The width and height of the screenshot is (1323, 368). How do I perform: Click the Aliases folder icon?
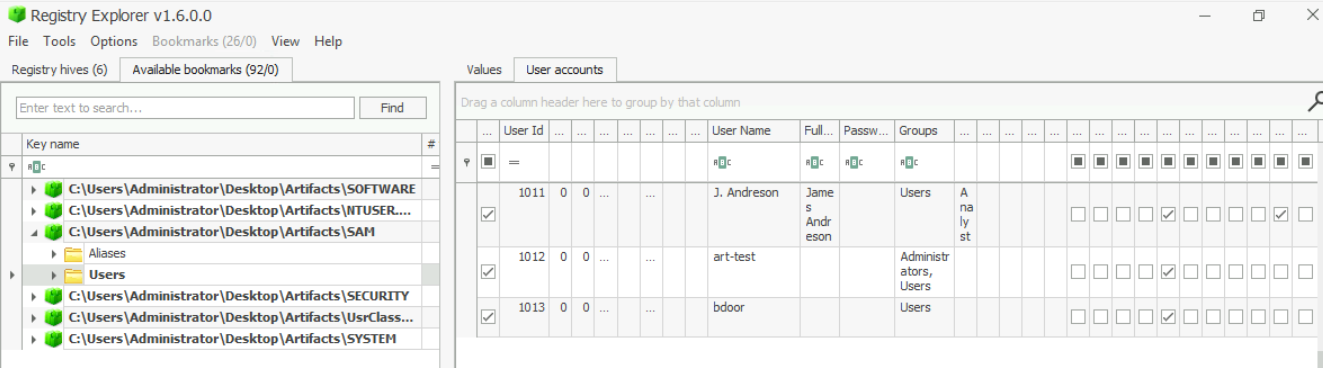[x=73, y=254]
